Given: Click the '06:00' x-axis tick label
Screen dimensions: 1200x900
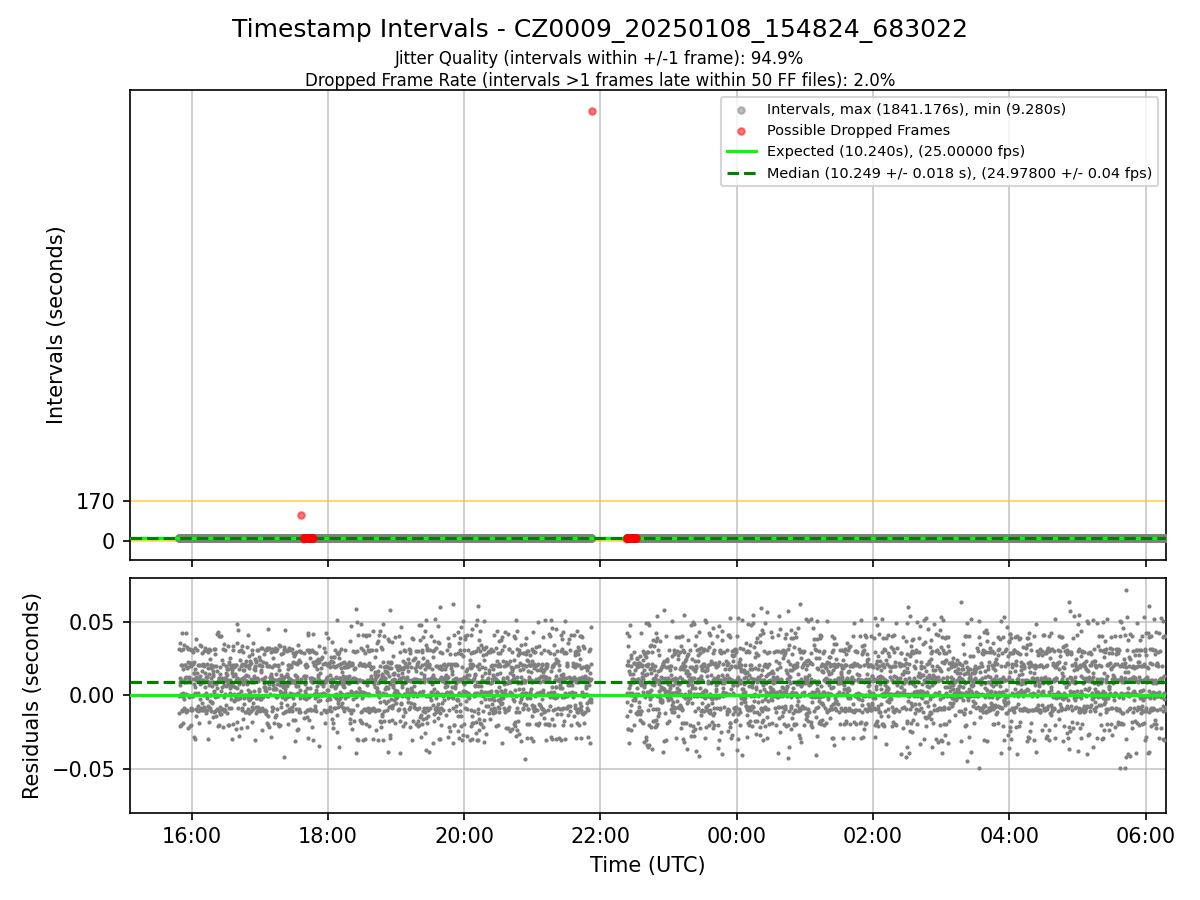Looking at the screenshot, I should point(1145,834).
